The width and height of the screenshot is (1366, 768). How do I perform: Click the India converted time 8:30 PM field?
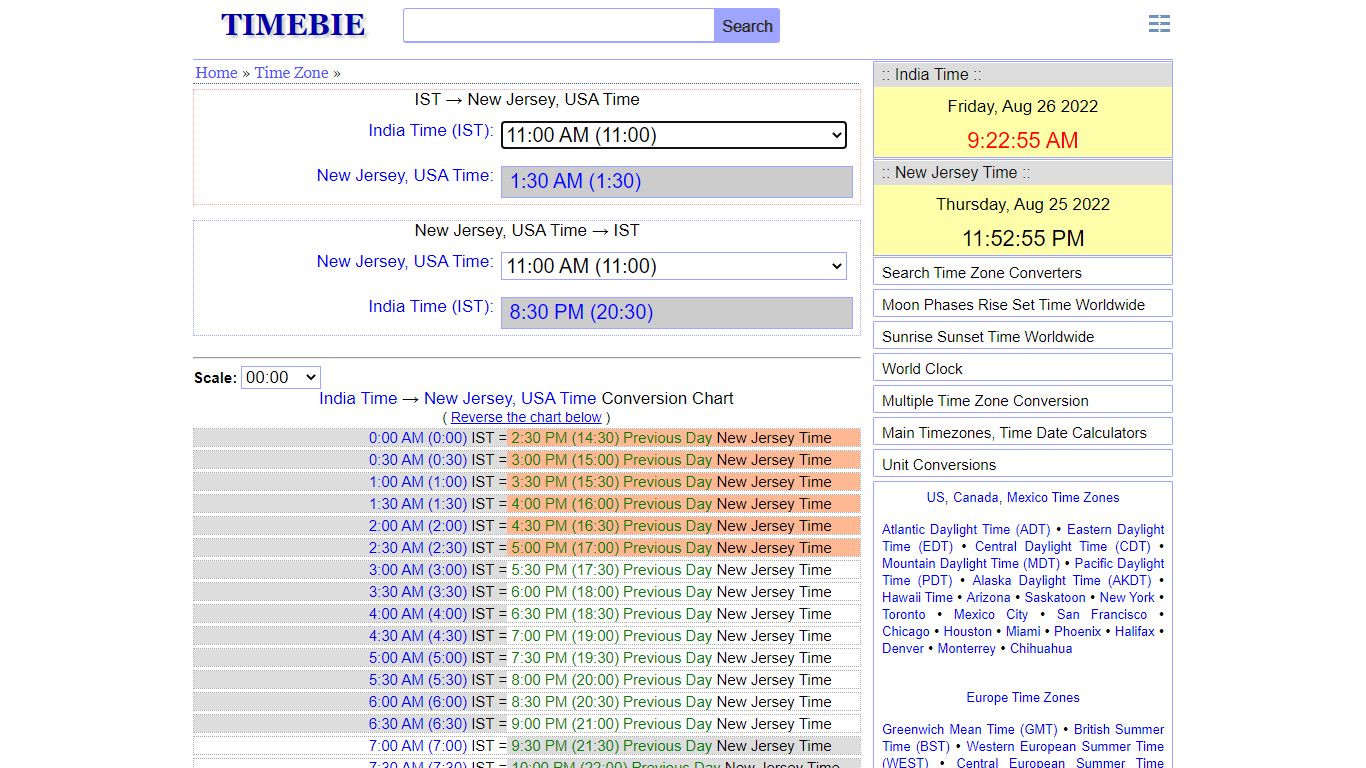coord(677,312)
